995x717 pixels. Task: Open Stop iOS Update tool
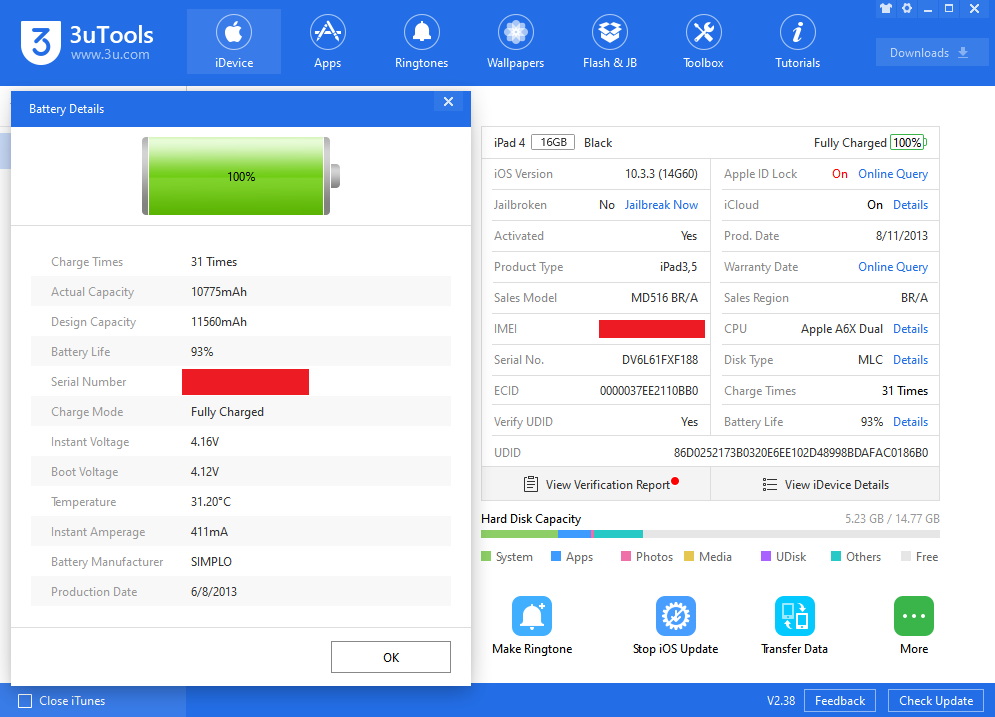(x=675, y=625)
